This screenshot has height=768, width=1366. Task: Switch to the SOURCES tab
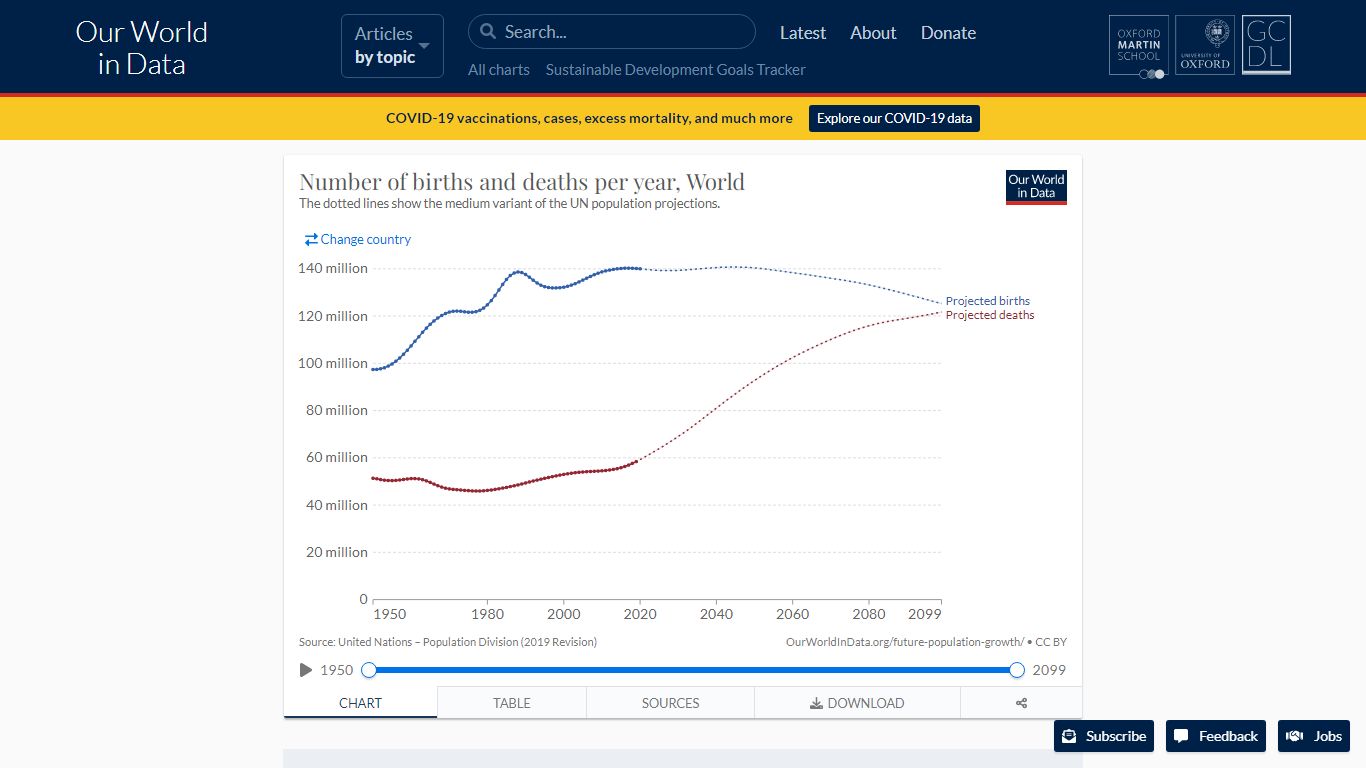[671, 703]
